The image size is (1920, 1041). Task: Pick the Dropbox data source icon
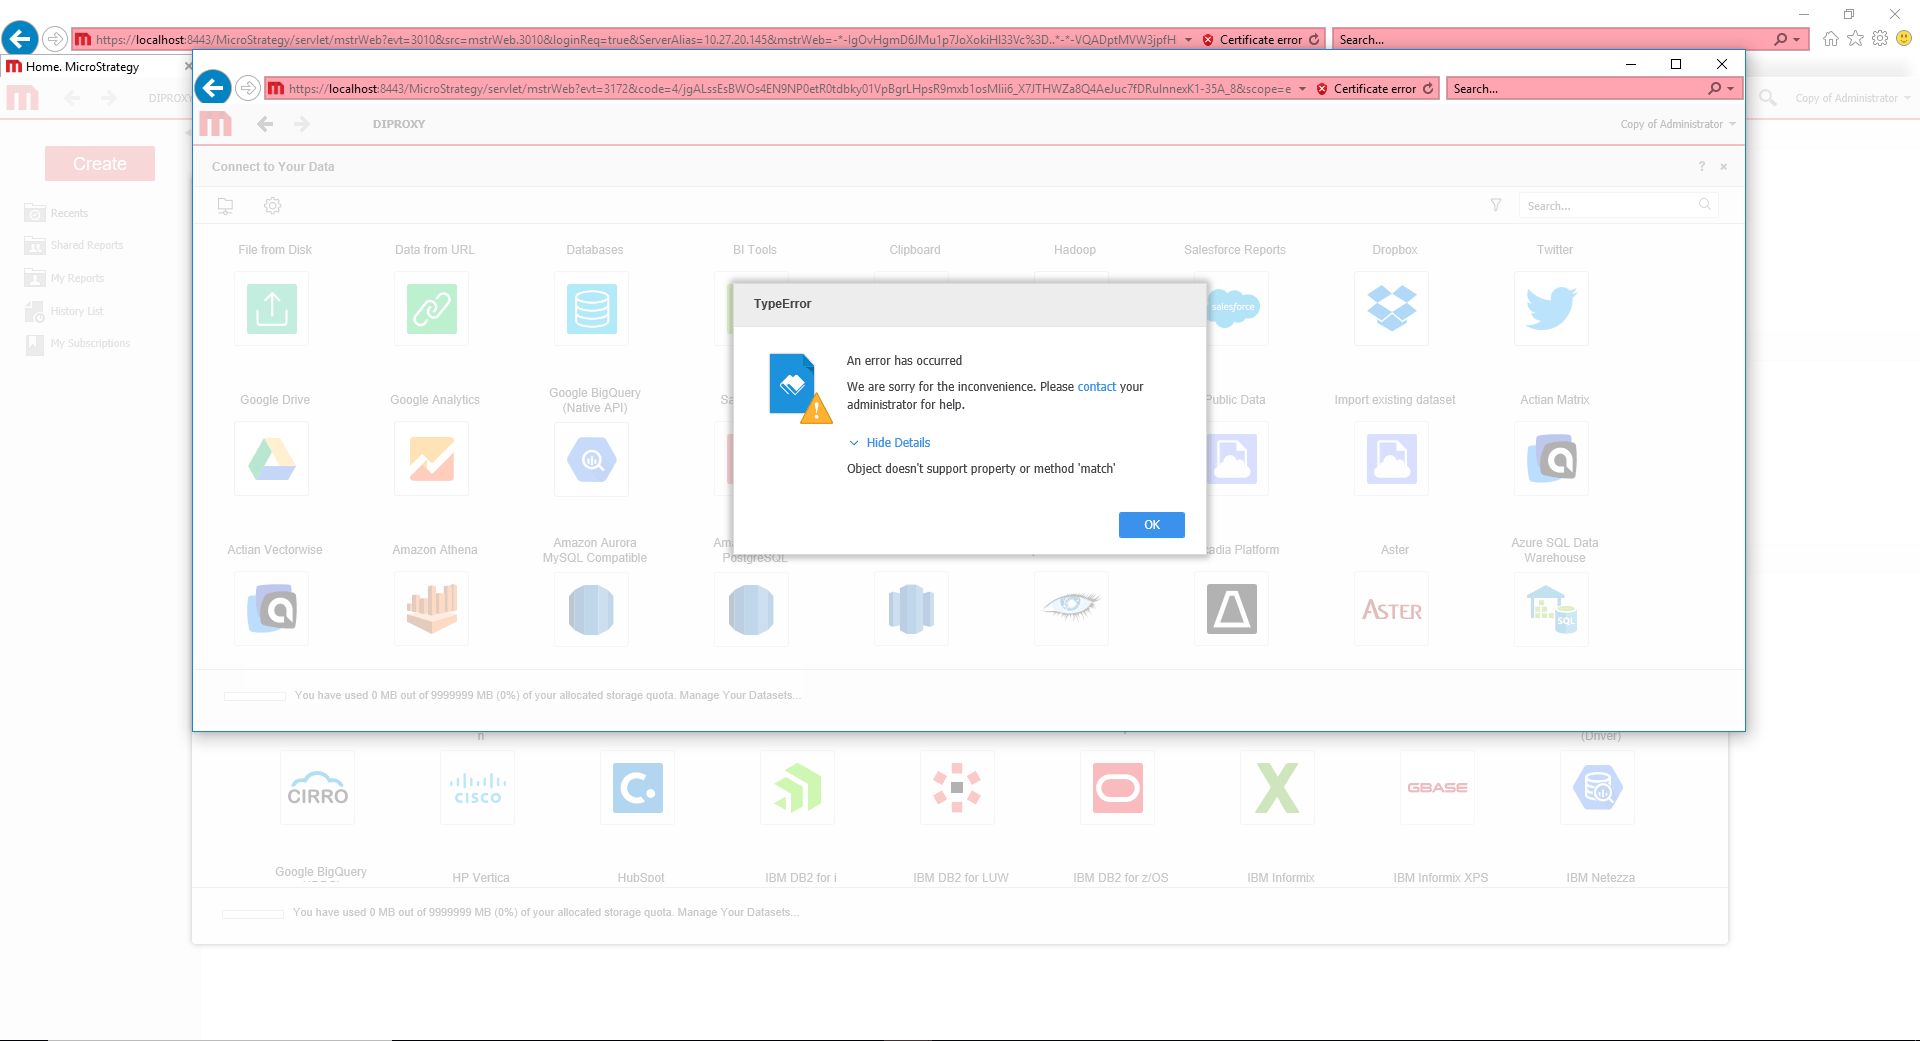(1391, 309)
